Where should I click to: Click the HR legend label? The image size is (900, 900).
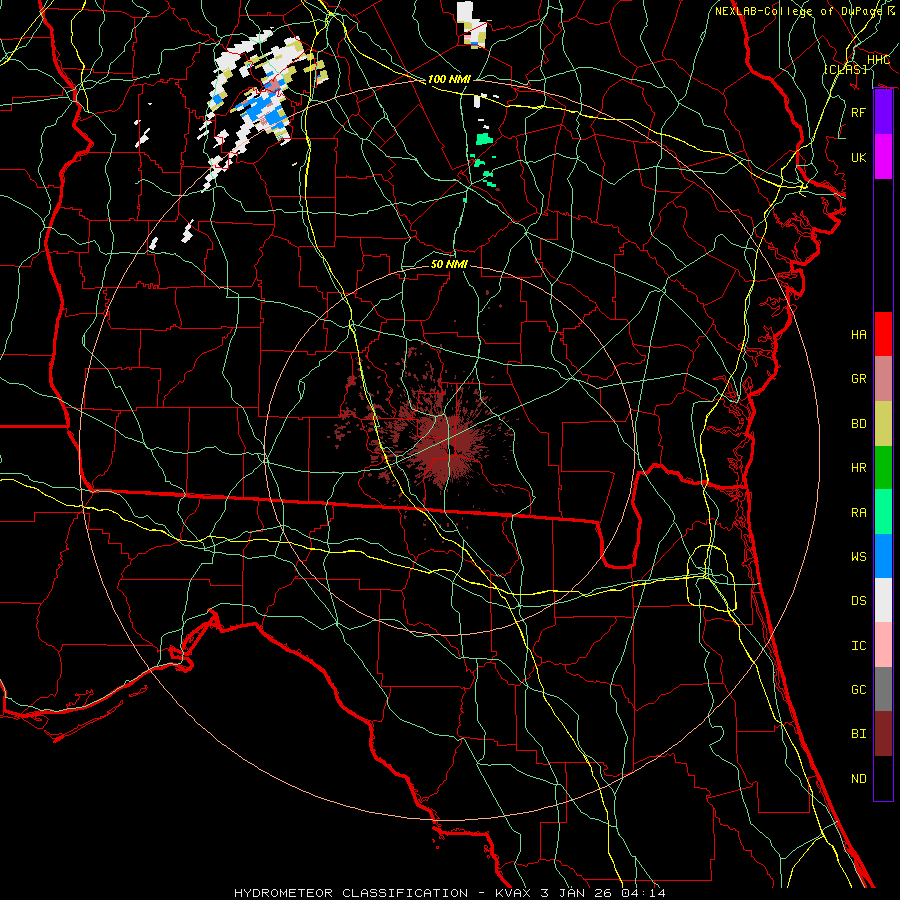(858, 468)
